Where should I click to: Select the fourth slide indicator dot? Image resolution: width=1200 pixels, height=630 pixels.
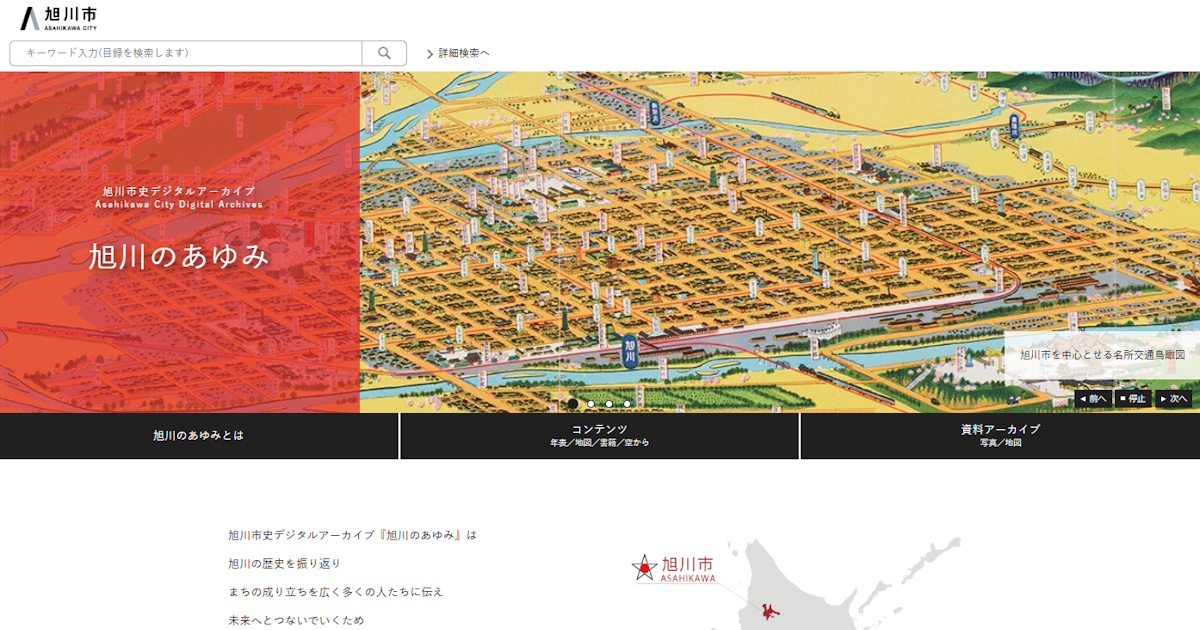click(x=627, y=404)
